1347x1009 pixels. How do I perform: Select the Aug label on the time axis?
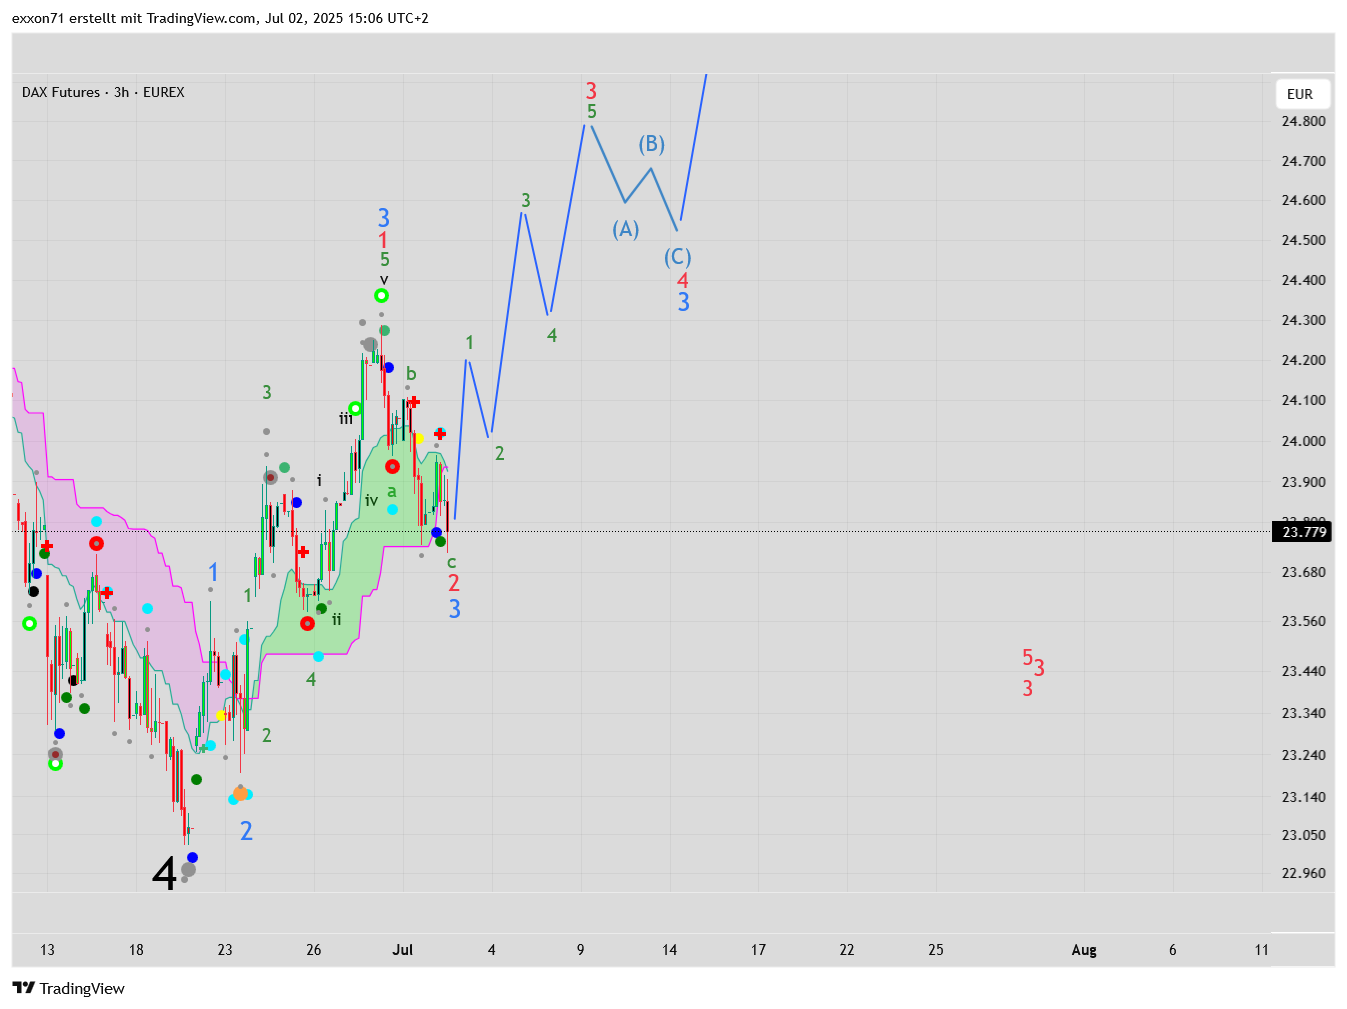pos(1084,950)
